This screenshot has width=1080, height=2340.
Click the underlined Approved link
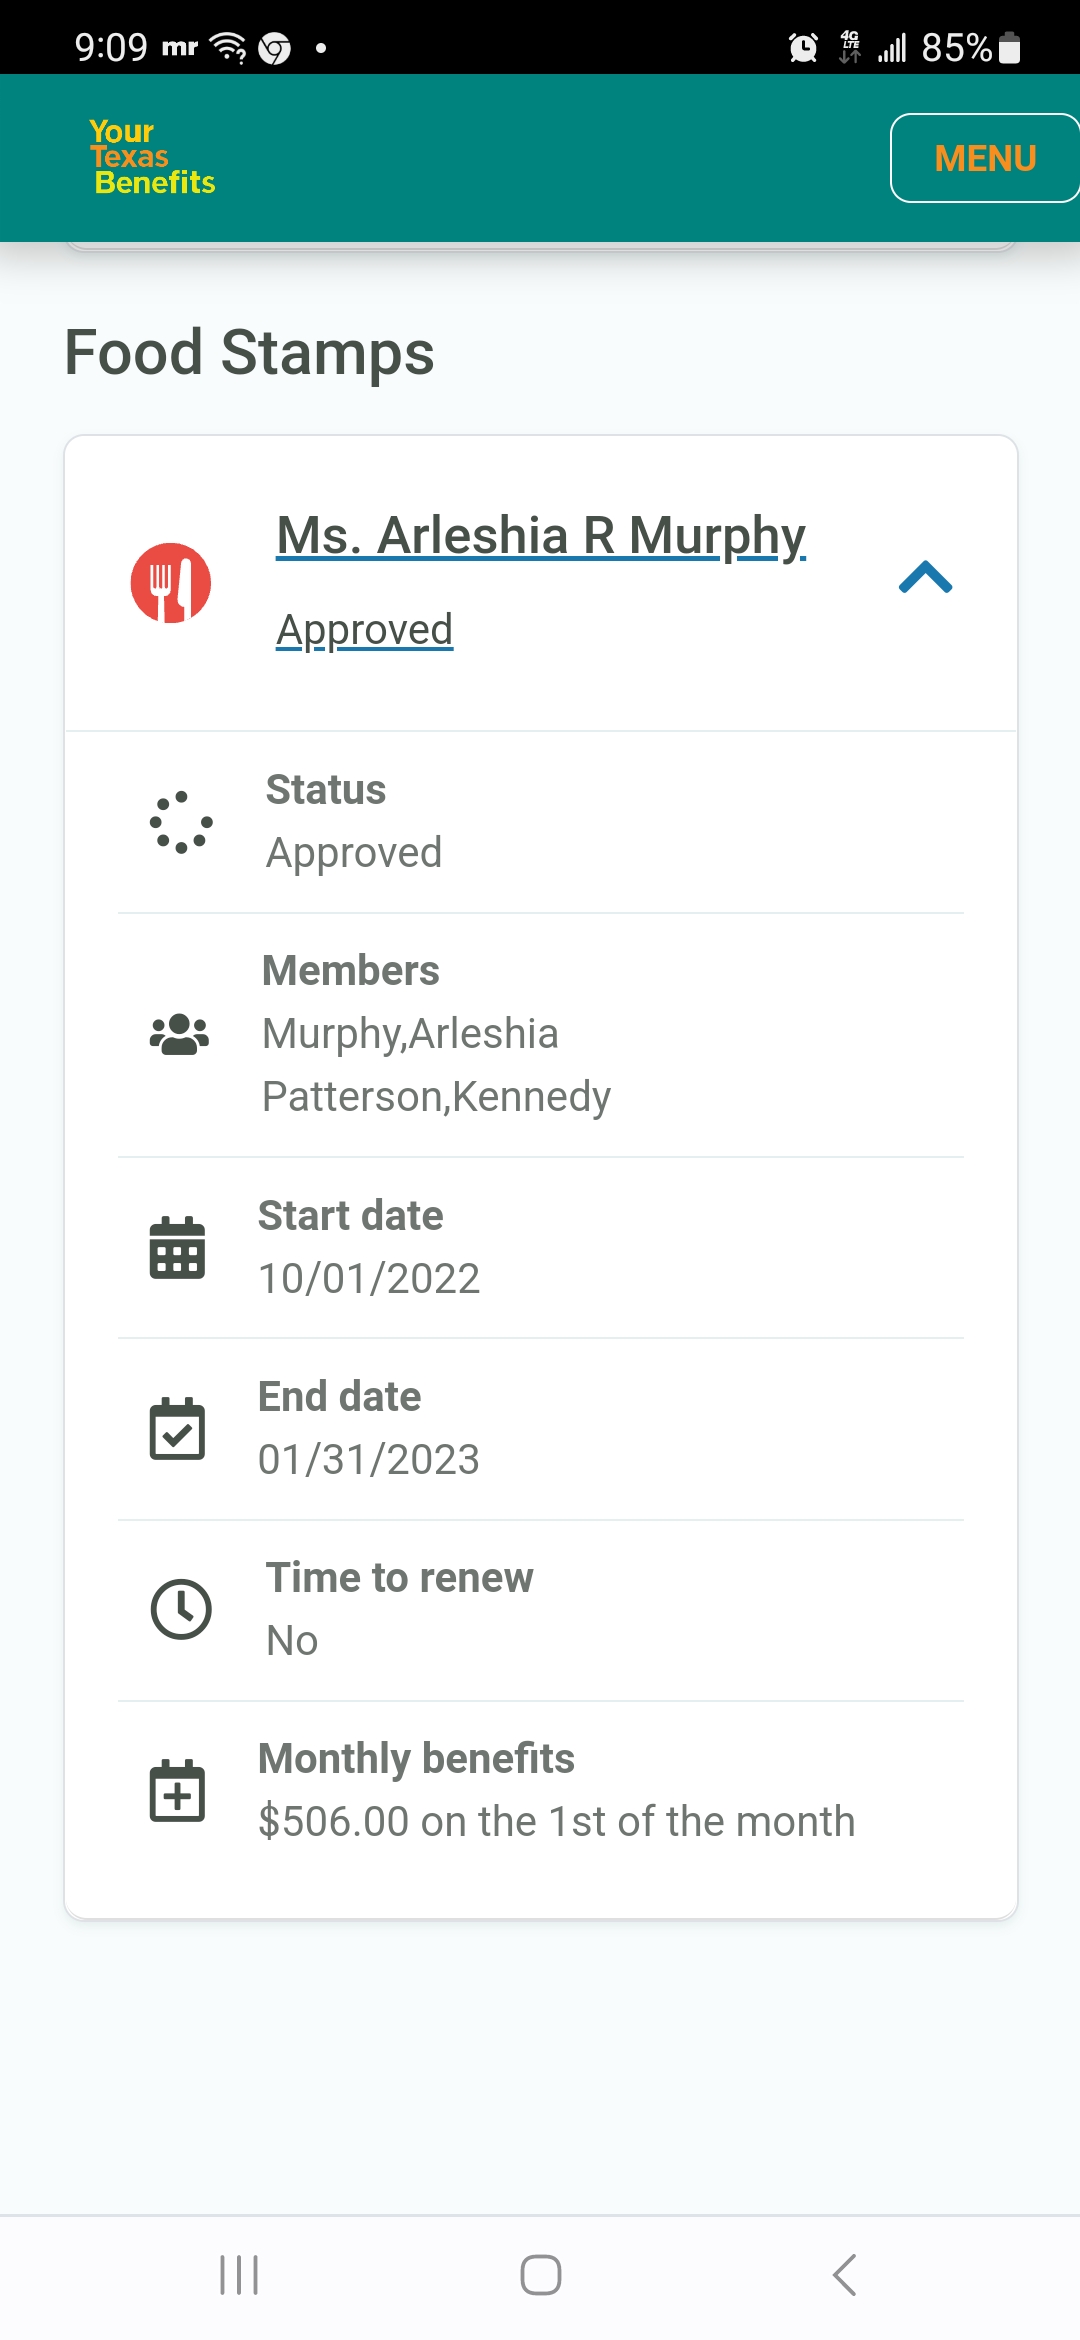click(364, 630)
